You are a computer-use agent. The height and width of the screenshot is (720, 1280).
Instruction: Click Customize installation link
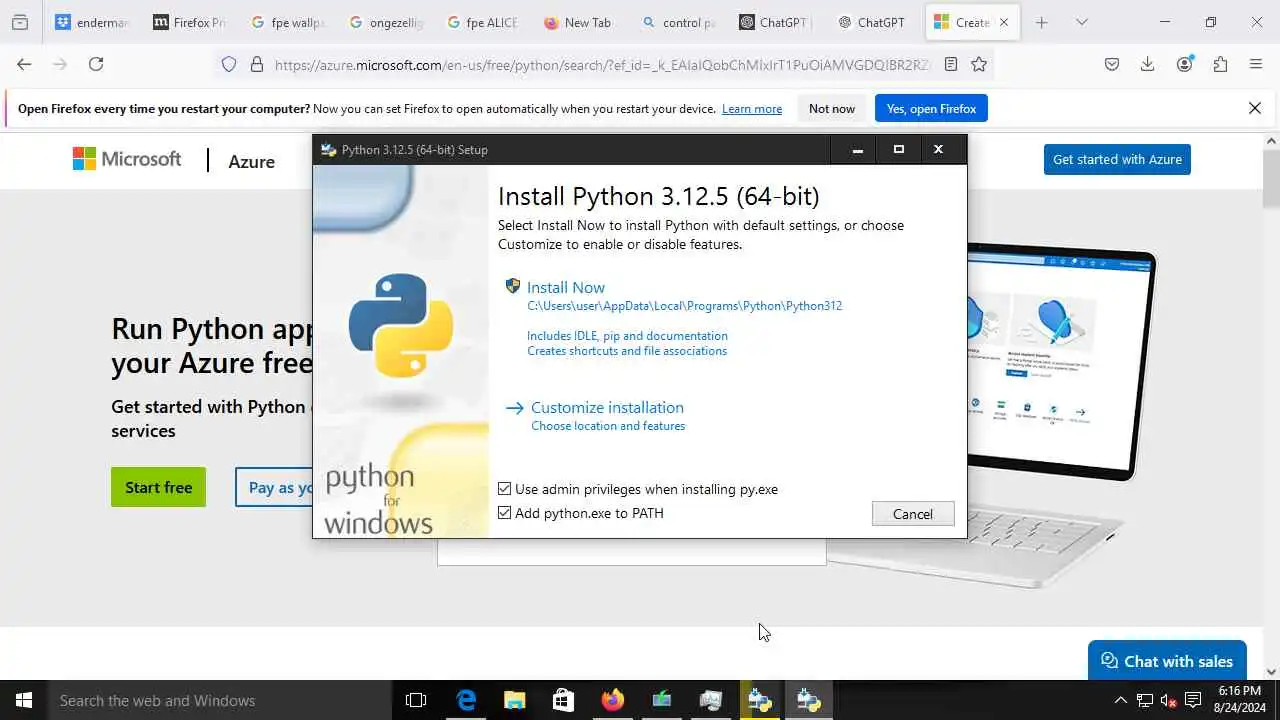607,407
